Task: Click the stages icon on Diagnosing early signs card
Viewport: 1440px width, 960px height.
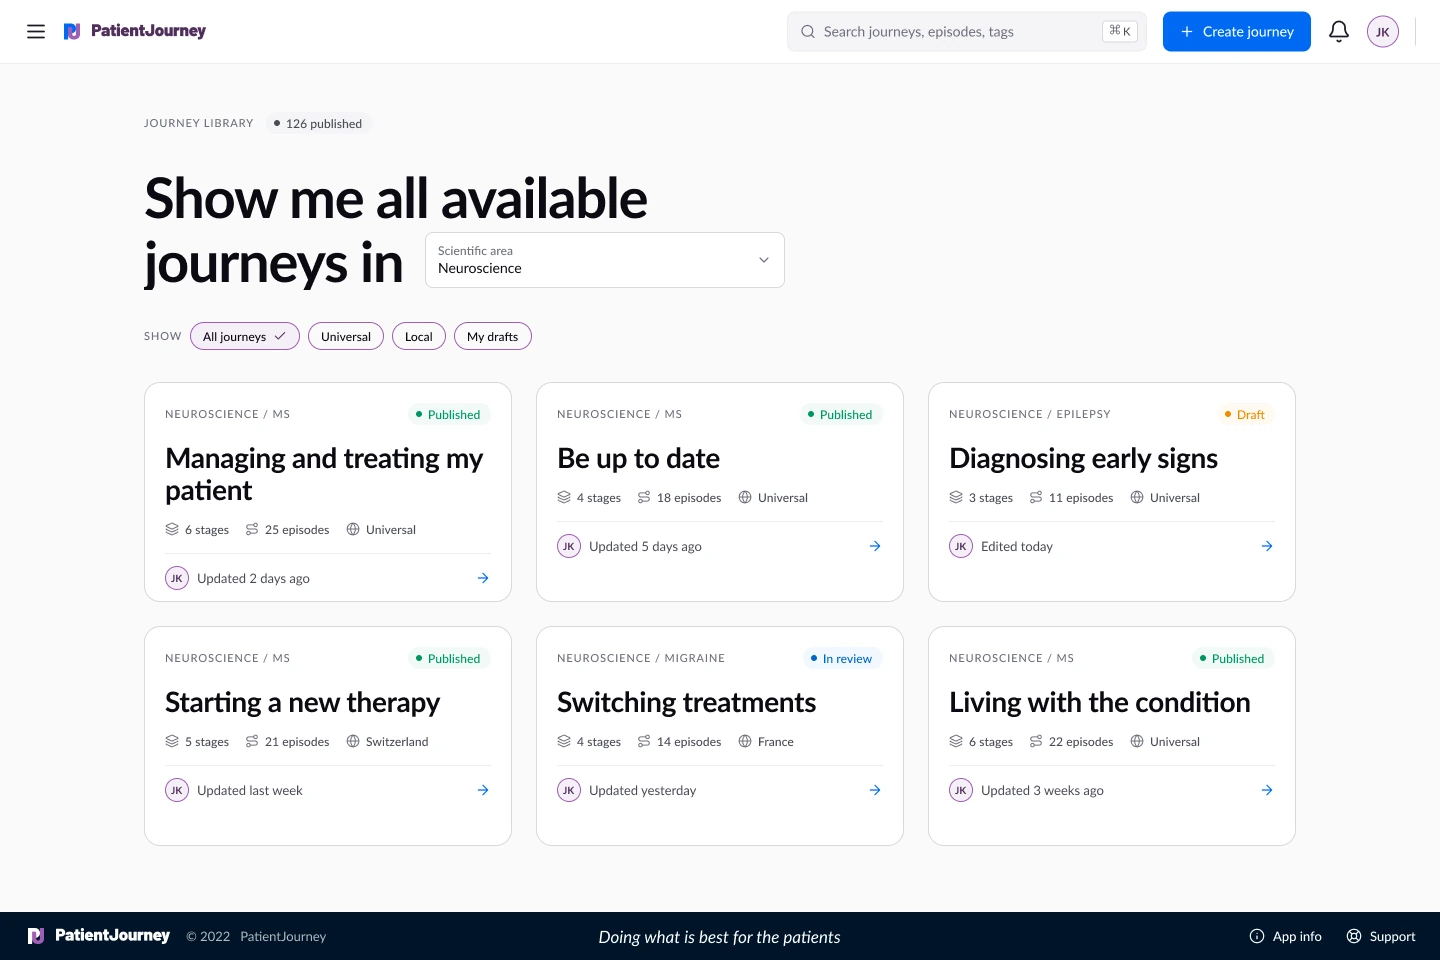Action: tap(956, 497)
